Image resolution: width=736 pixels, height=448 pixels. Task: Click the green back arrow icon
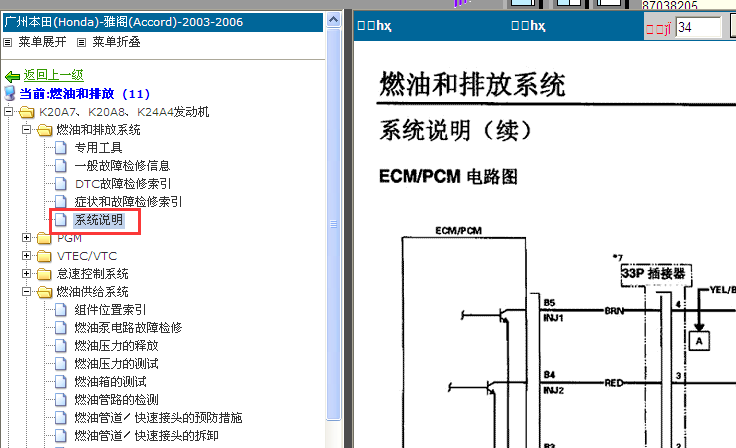tap(12, 76)
